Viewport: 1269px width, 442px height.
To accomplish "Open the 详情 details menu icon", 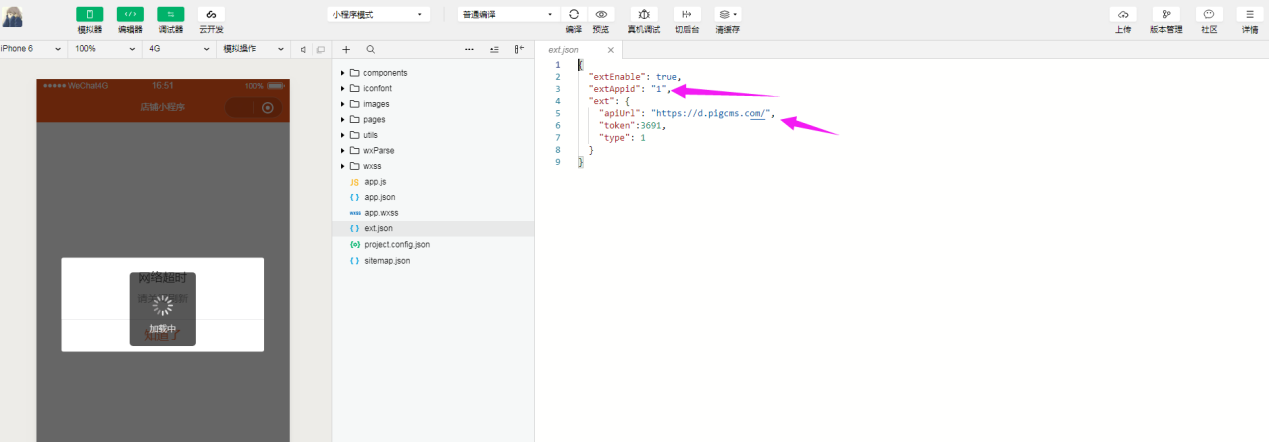I will coord(1250,14).
